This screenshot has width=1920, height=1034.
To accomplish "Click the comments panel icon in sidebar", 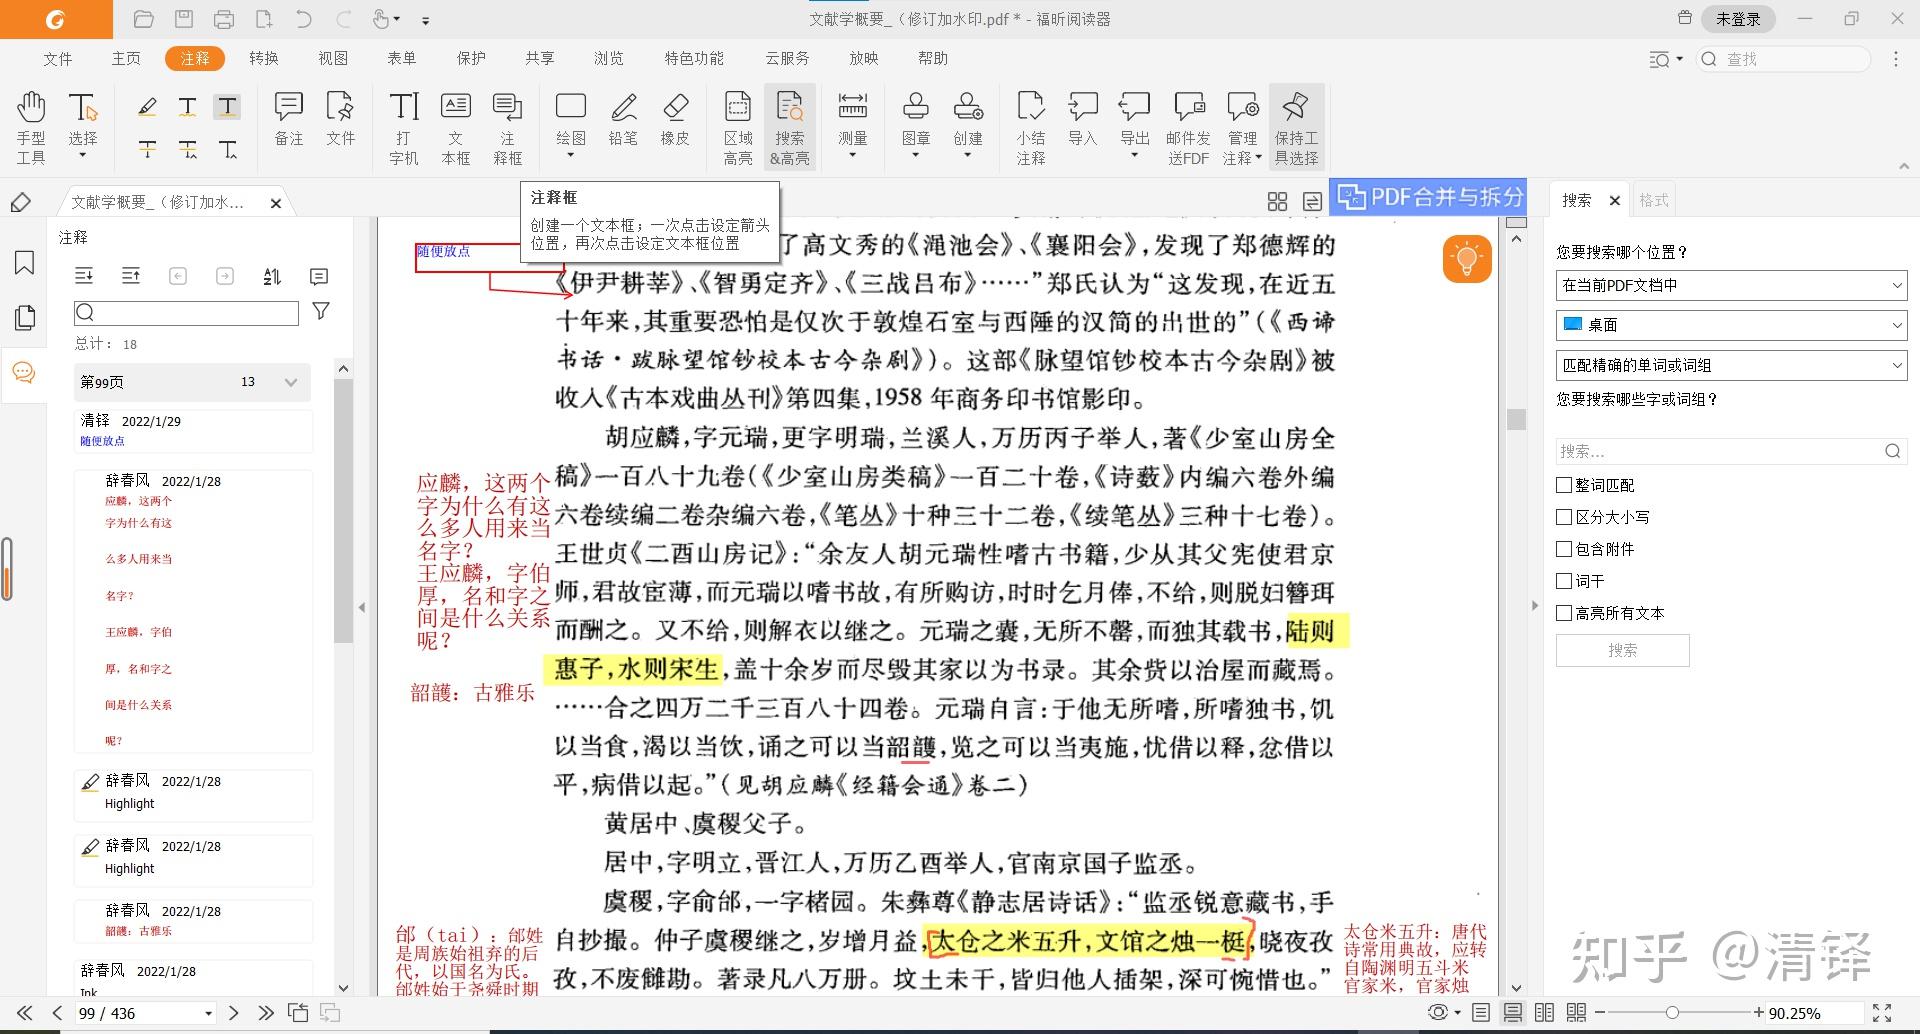I will coord(24,374).
